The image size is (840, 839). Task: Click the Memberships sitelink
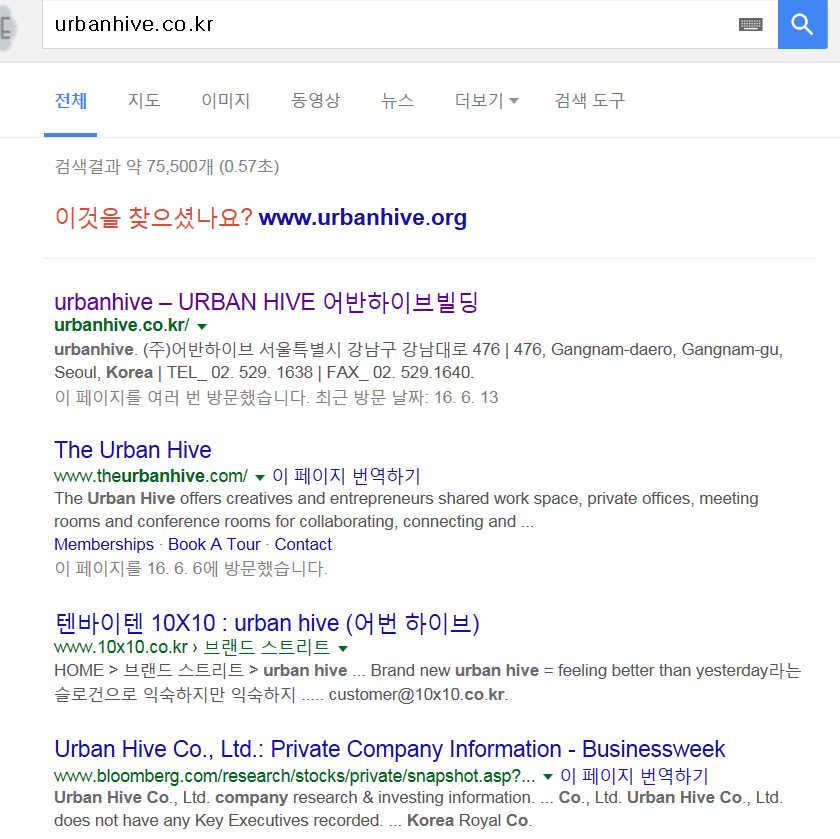(x=104, y=544)
